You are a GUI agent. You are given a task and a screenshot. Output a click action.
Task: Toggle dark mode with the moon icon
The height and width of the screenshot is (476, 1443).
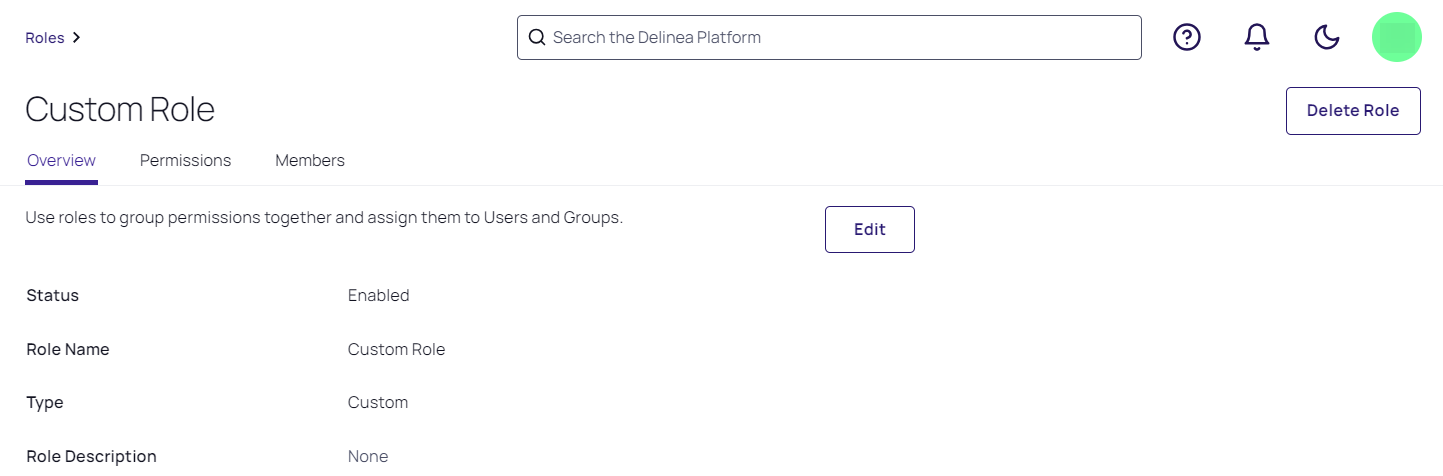tap(1326, 37)
